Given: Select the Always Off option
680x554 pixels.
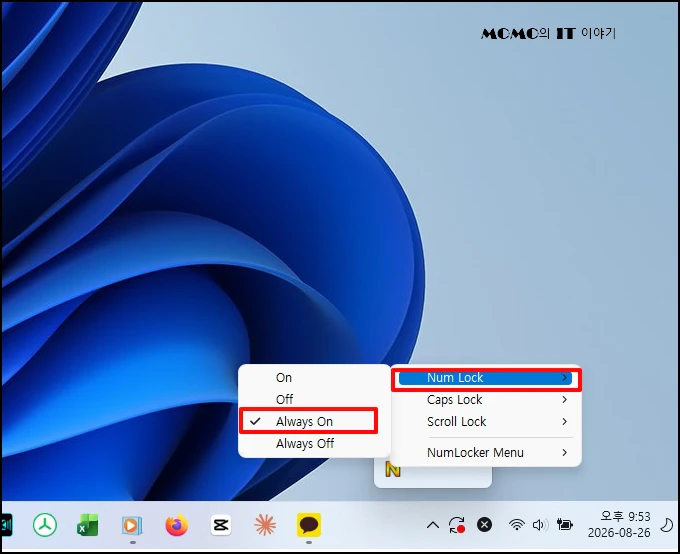Looking at the screenshot, I should click(x=314, y=443).
